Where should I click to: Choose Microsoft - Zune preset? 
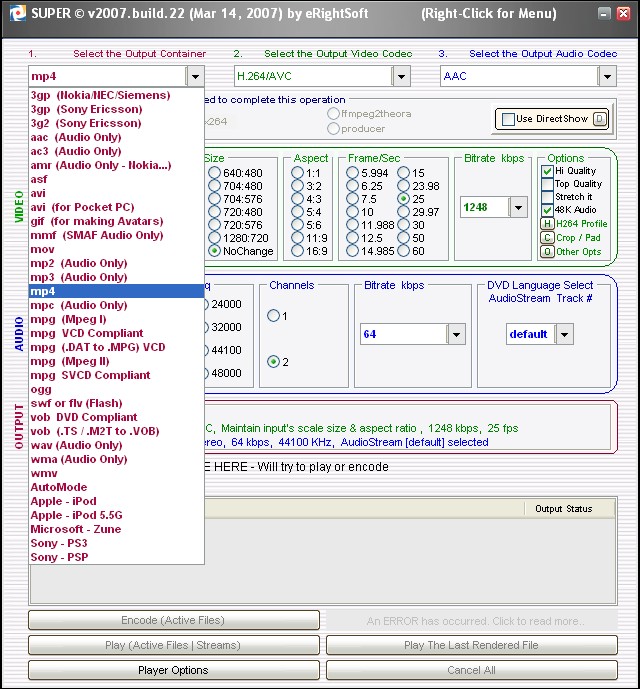(116, 529)
